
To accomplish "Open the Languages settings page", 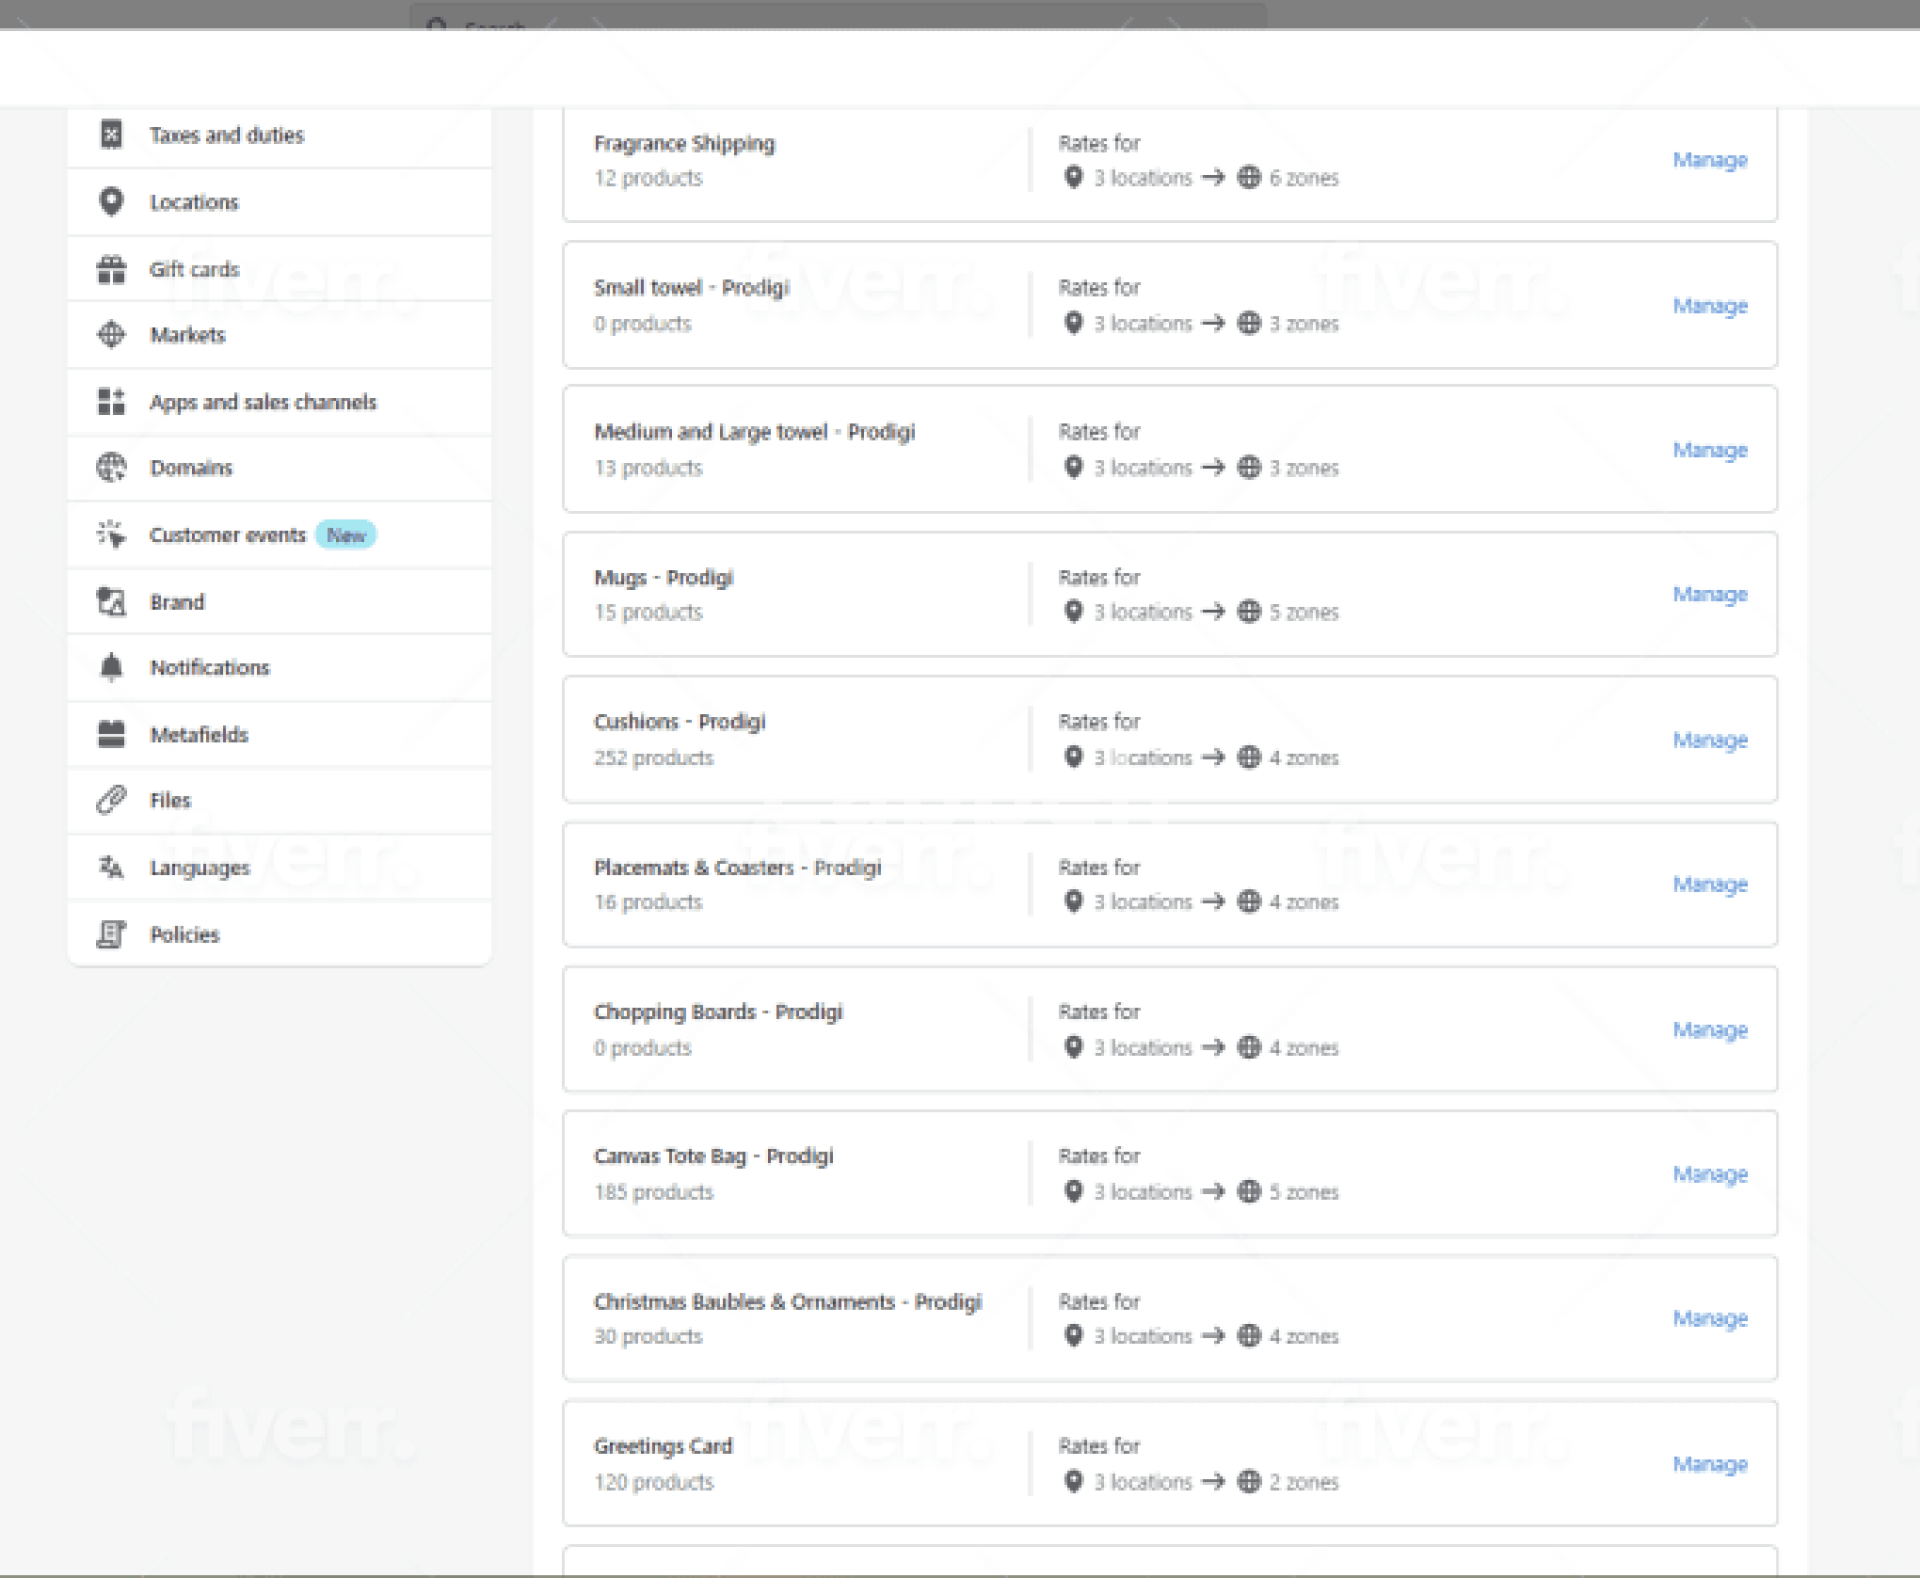I will point(199,868).
